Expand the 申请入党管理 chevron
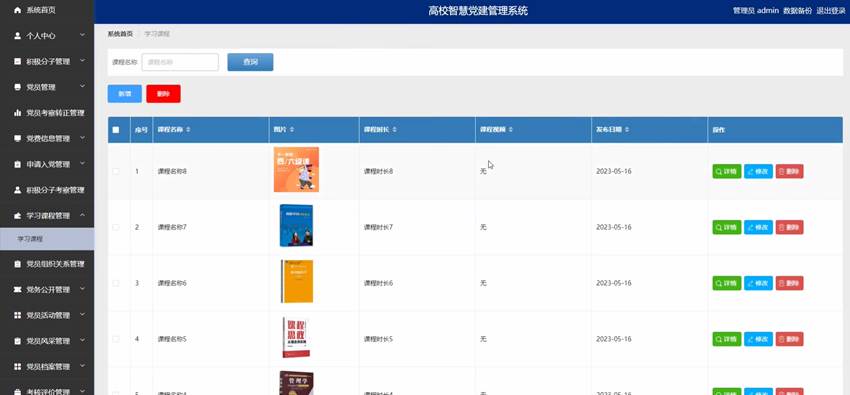The height and width of the screenshot is (395, 850). [82, 164]
